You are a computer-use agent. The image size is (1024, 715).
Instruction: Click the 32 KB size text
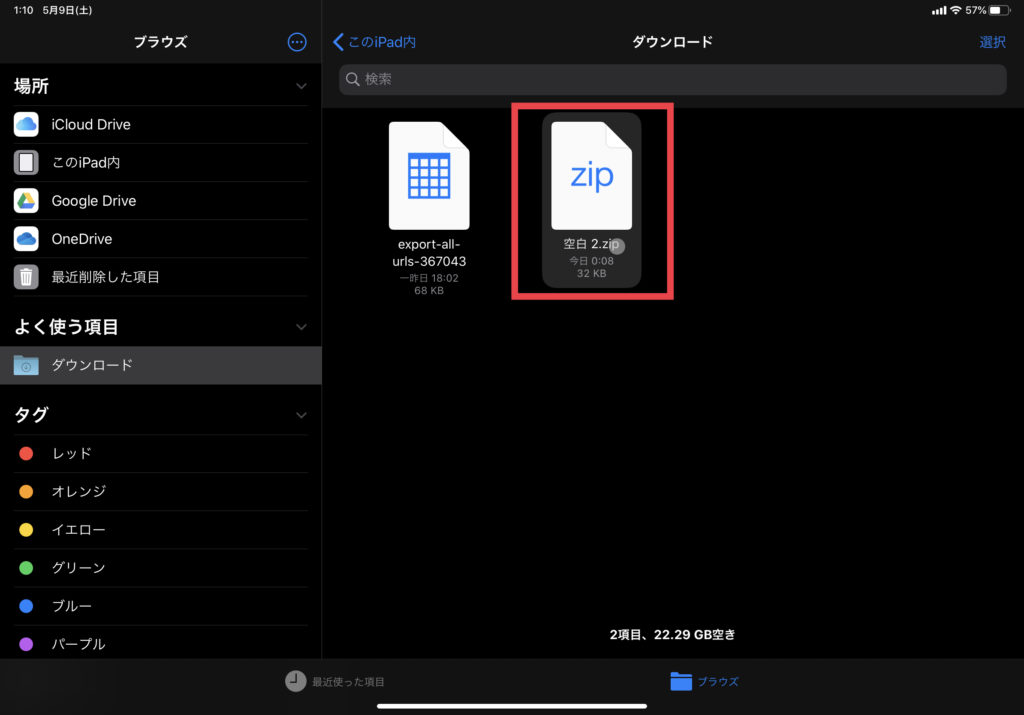point(591,274)
